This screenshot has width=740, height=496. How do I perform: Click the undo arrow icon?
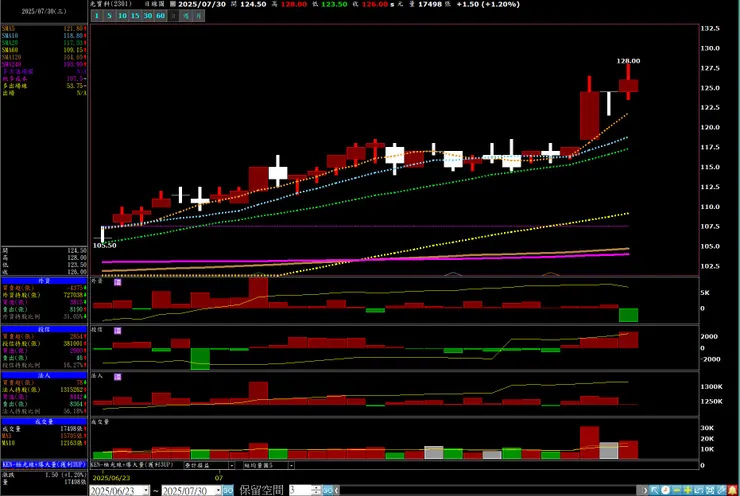699,490
